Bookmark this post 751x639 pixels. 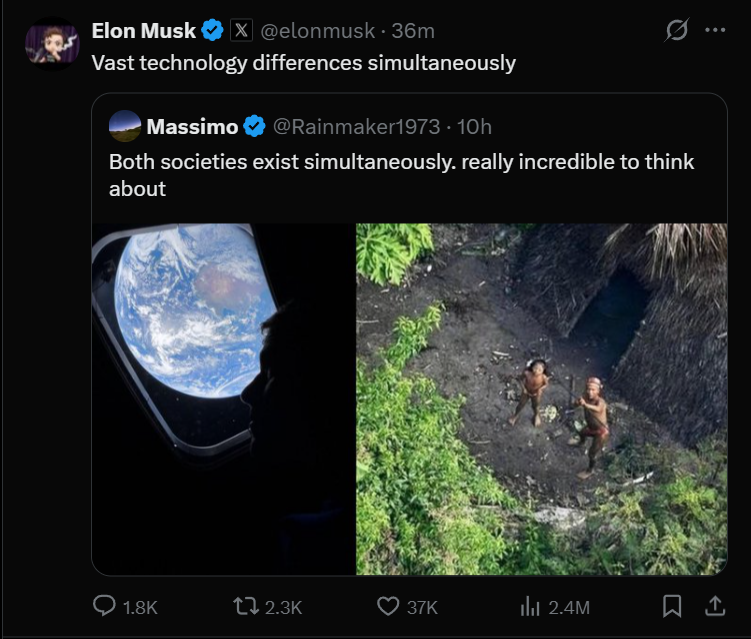click(x=673, y=606)
